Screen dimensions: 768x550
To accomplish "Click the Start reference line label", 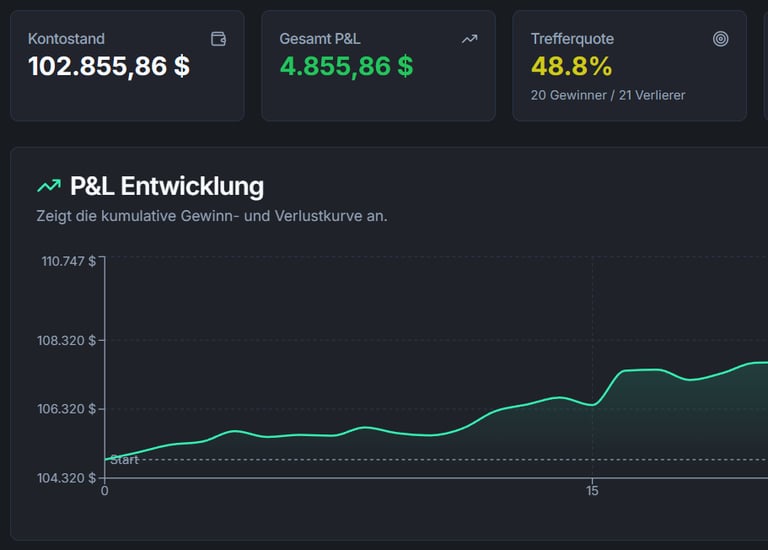I will coord(124,459).
